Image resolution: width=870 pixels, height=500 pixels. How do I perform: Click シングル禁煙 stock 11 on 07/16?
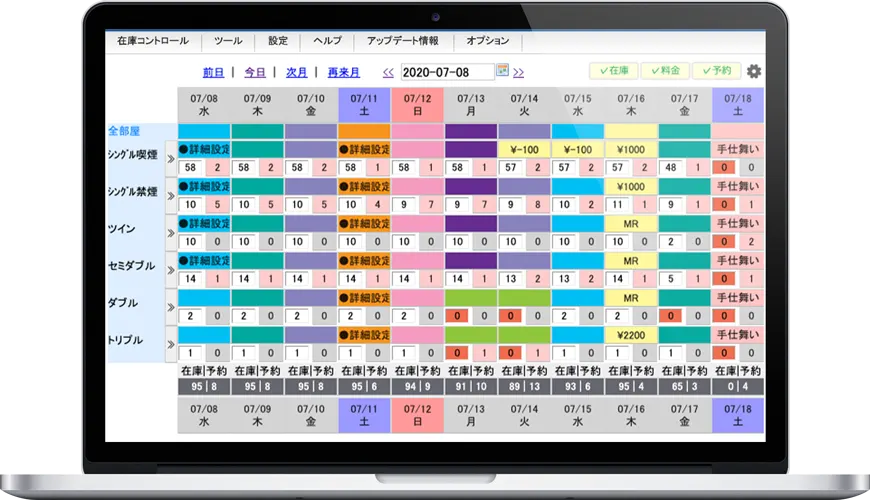point(617,205)
